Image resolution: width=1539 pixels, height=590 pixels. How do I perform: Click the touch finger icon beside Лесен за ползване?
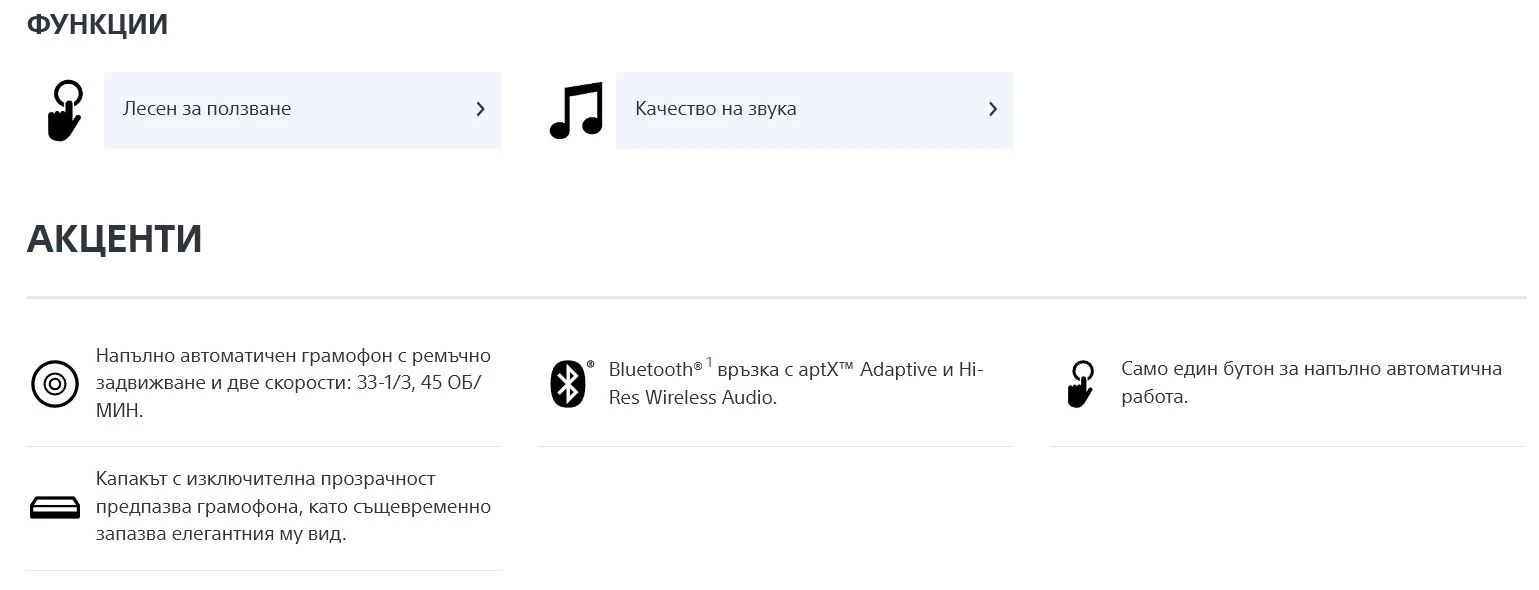coord(63,110)
